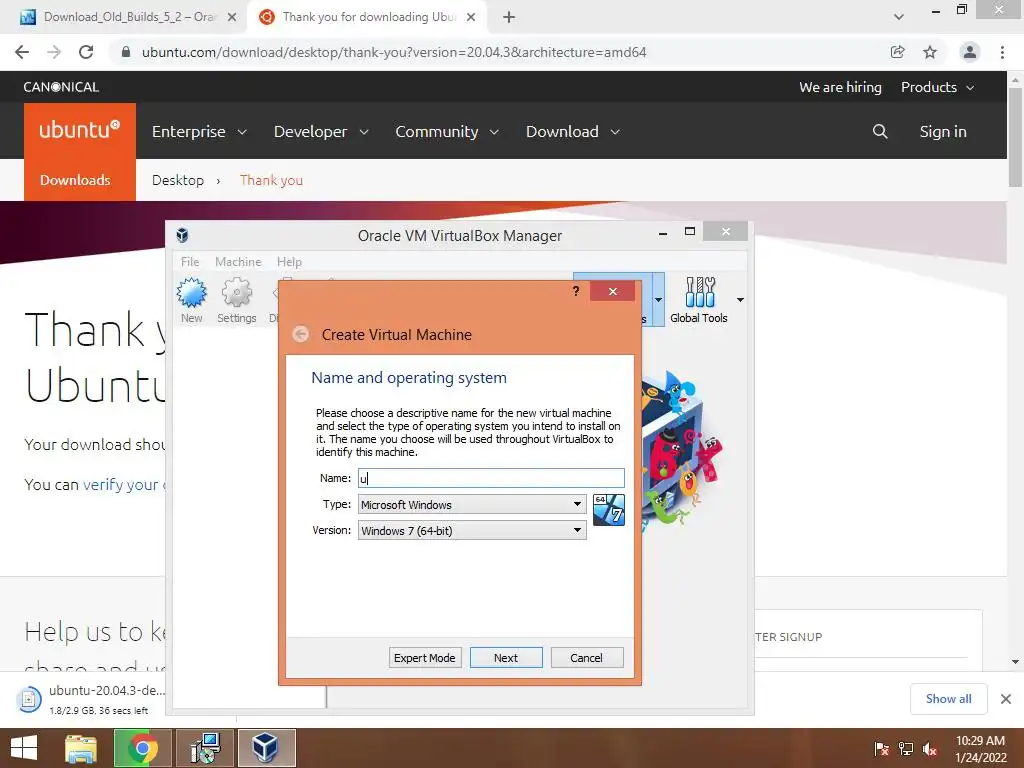
Task: Open the tab search chevron
Action: tap(899, 17)
